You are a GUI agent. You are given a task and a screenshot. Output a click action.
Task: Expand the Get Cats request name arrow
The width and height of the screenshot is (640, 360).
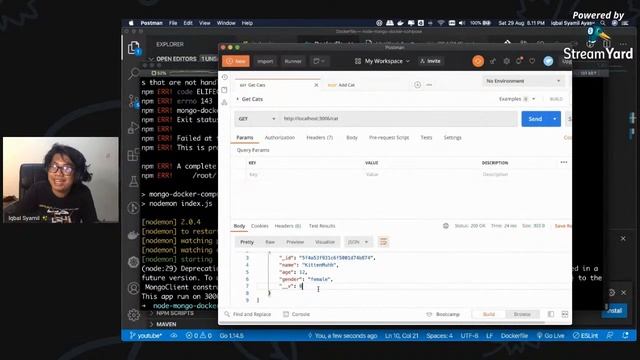[238, 99]
